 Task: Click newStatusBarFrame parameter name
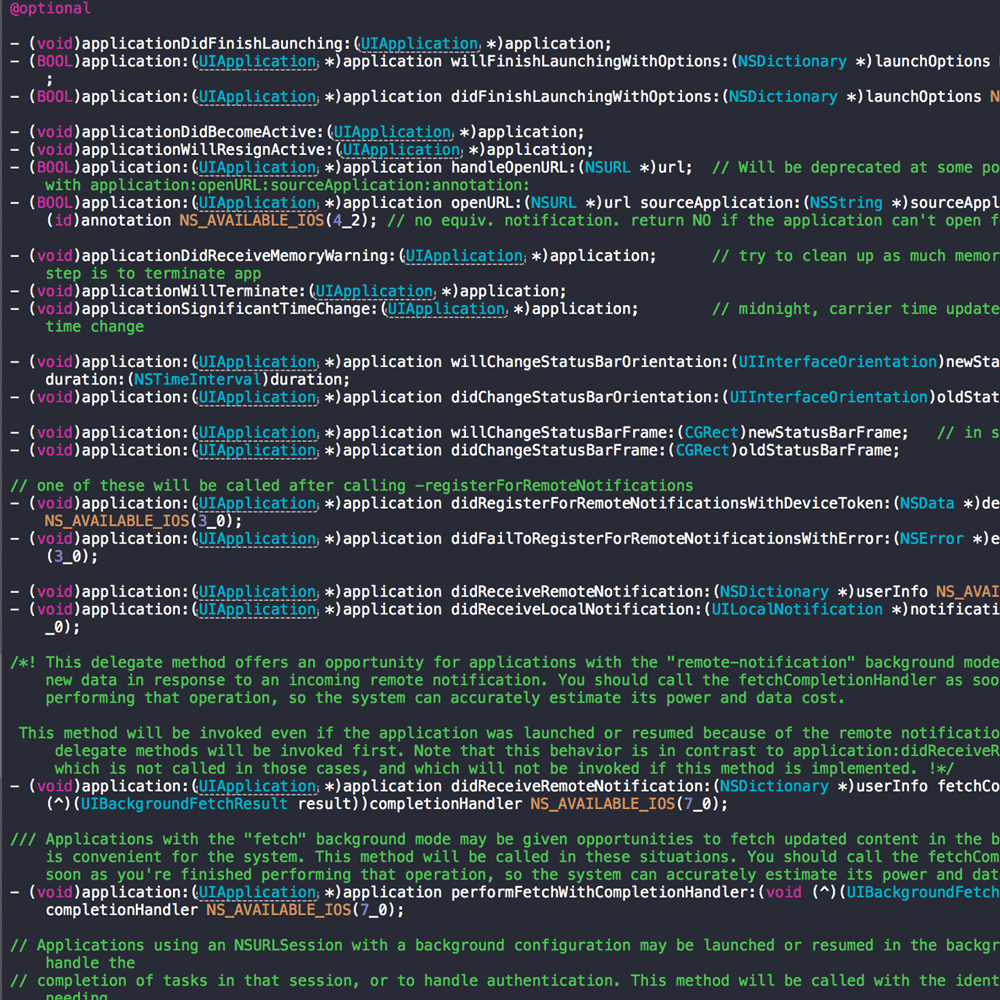(824, 432)
